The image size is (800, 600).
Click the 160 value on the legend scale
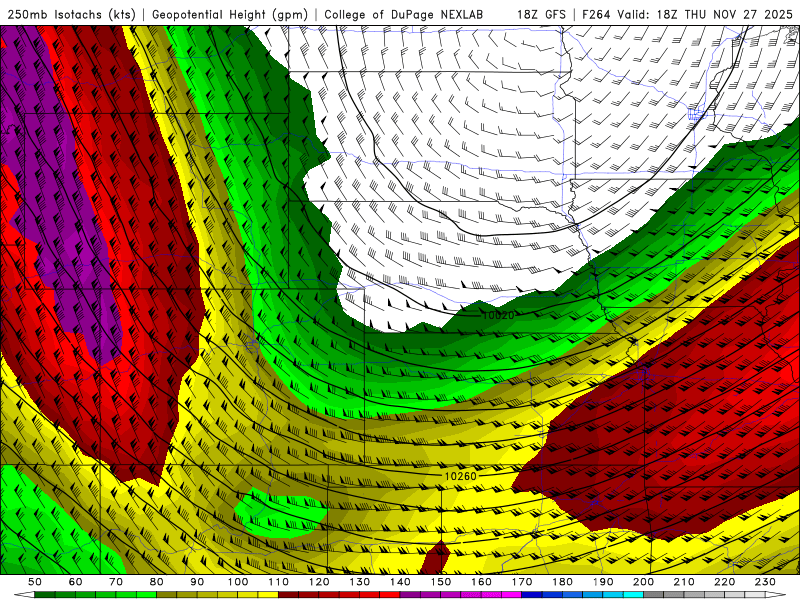tap(482, 582)
